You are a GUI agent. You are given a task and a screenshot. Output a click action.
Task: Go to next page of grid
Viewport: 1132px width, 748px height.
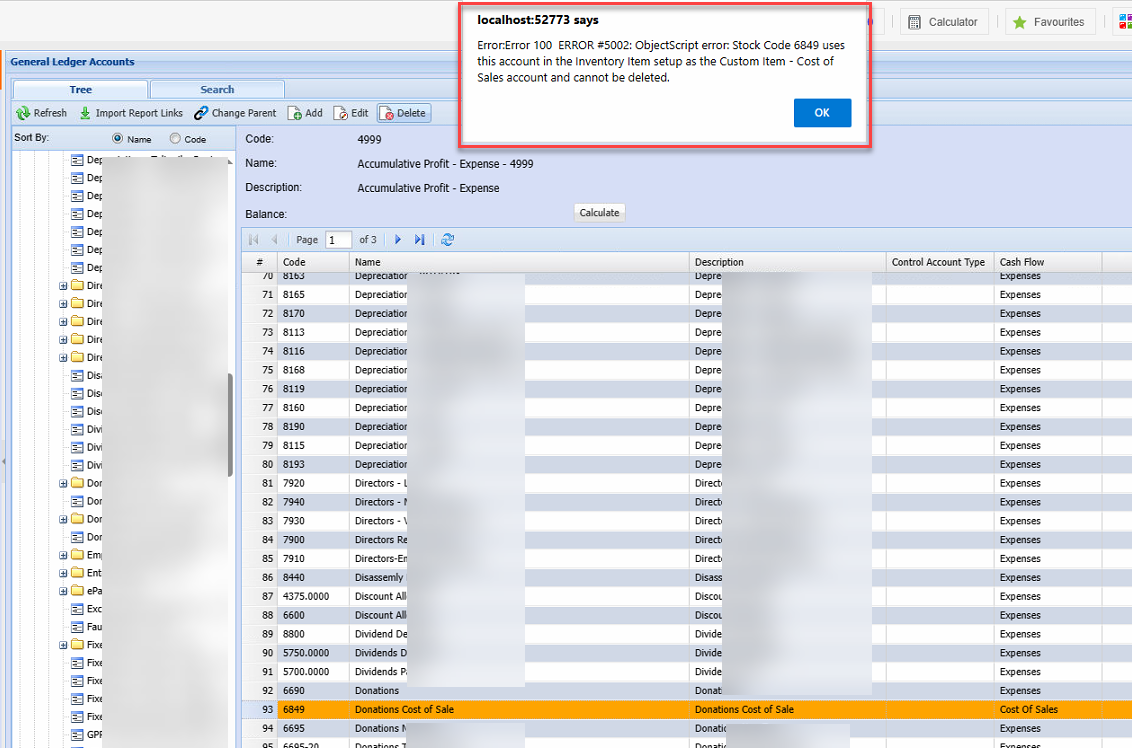tap(398, 240)
